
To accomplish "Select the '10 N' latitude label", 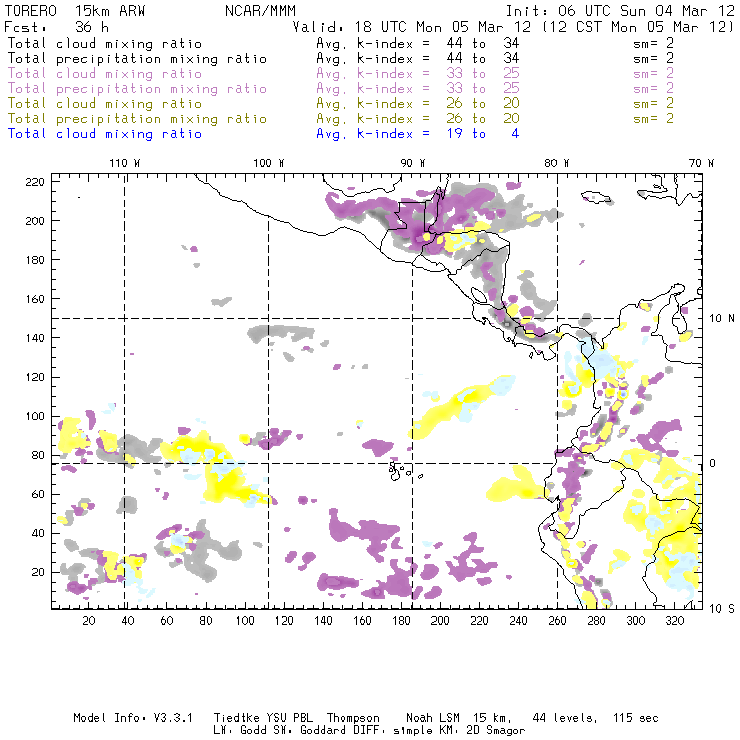I will pos(722,319).
